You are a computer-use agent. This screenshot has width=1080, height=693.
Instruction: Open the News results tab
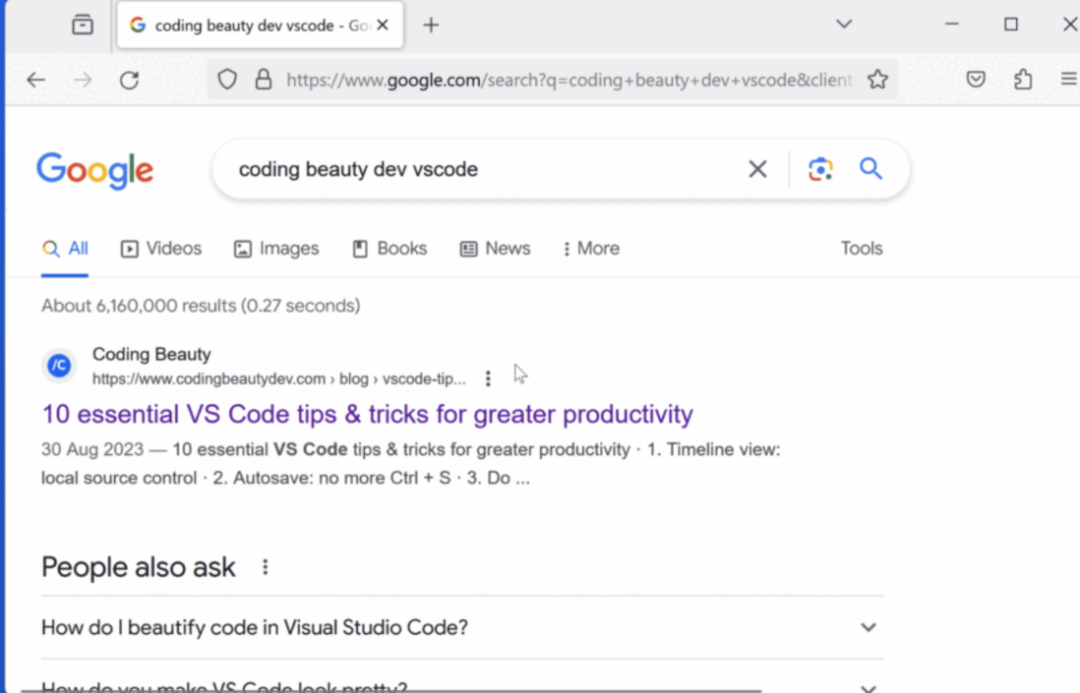pos(495,249)
